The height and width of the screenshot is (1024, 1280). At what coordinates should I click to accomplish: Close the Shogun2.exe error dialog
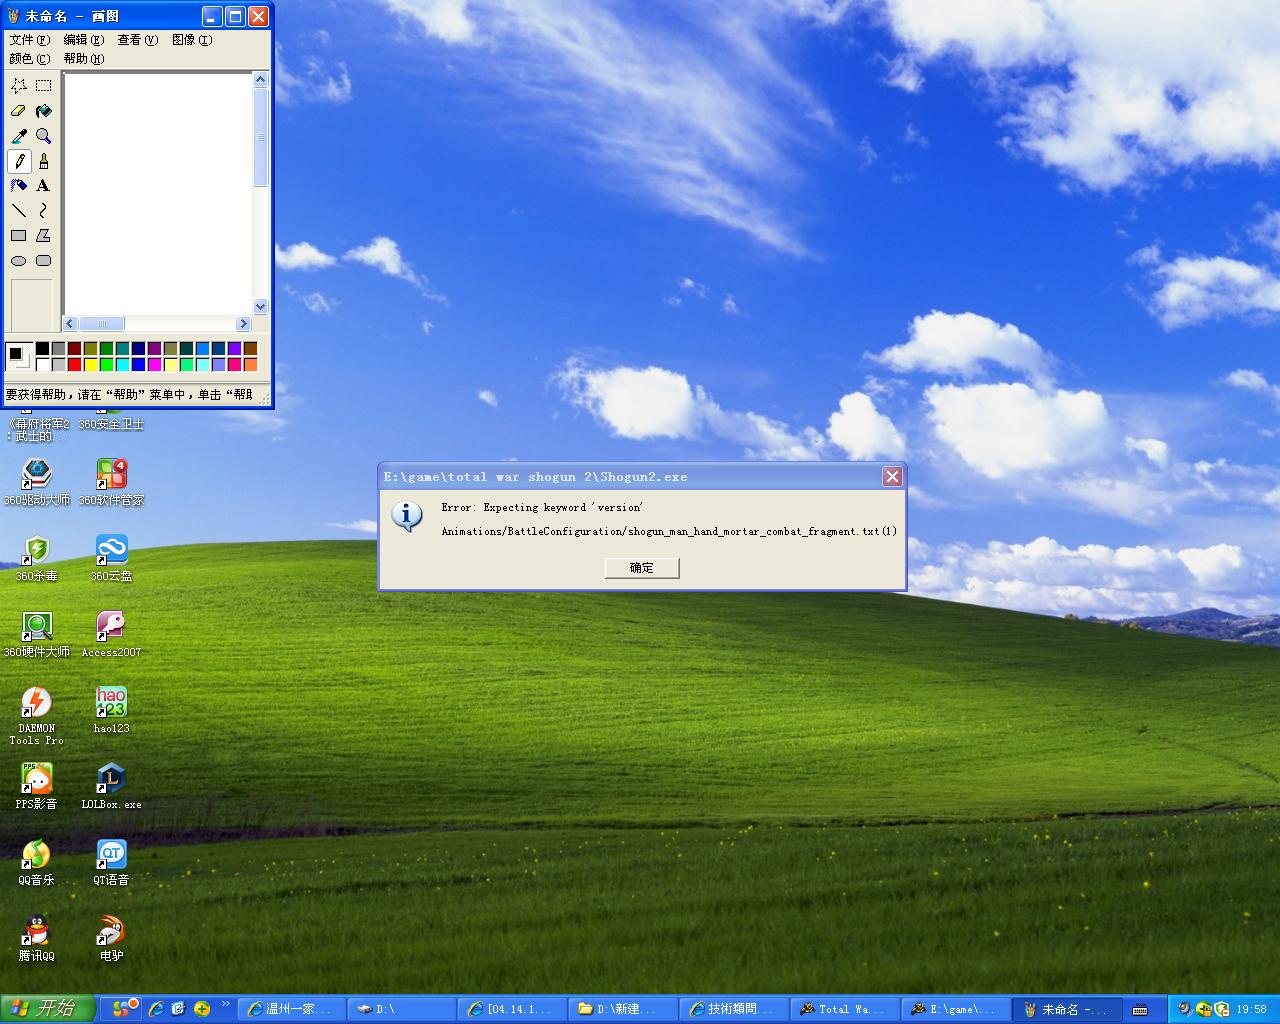892,477
